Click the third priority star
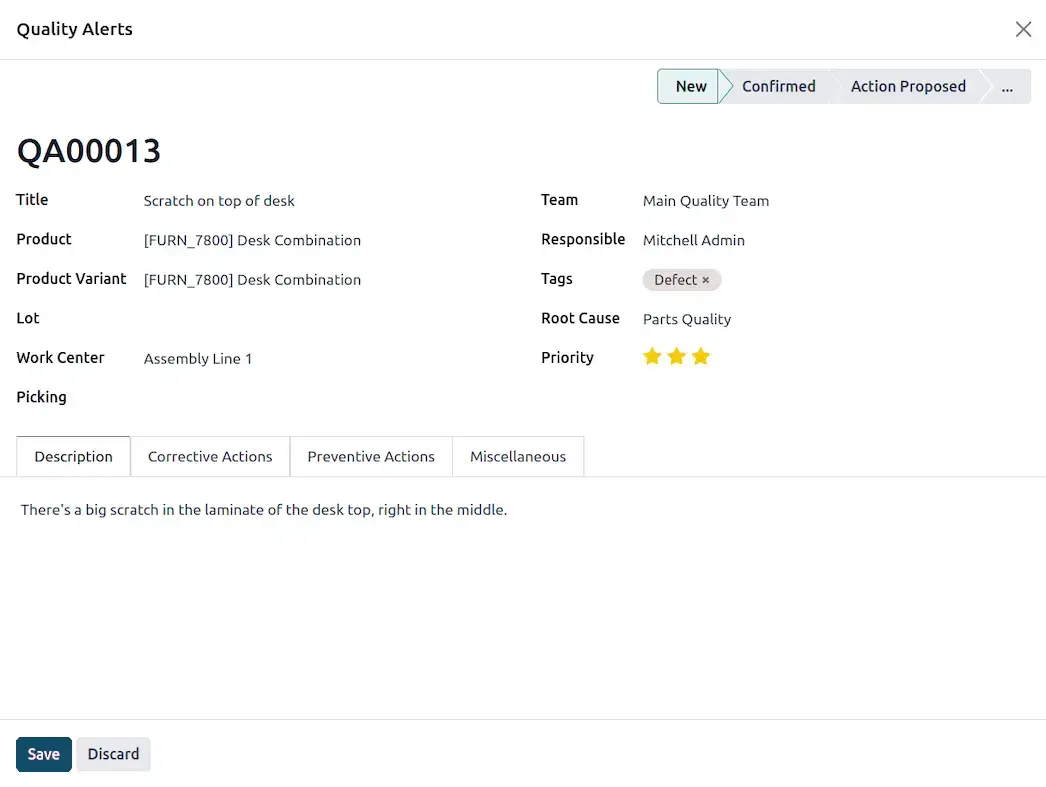 (700, 357)
